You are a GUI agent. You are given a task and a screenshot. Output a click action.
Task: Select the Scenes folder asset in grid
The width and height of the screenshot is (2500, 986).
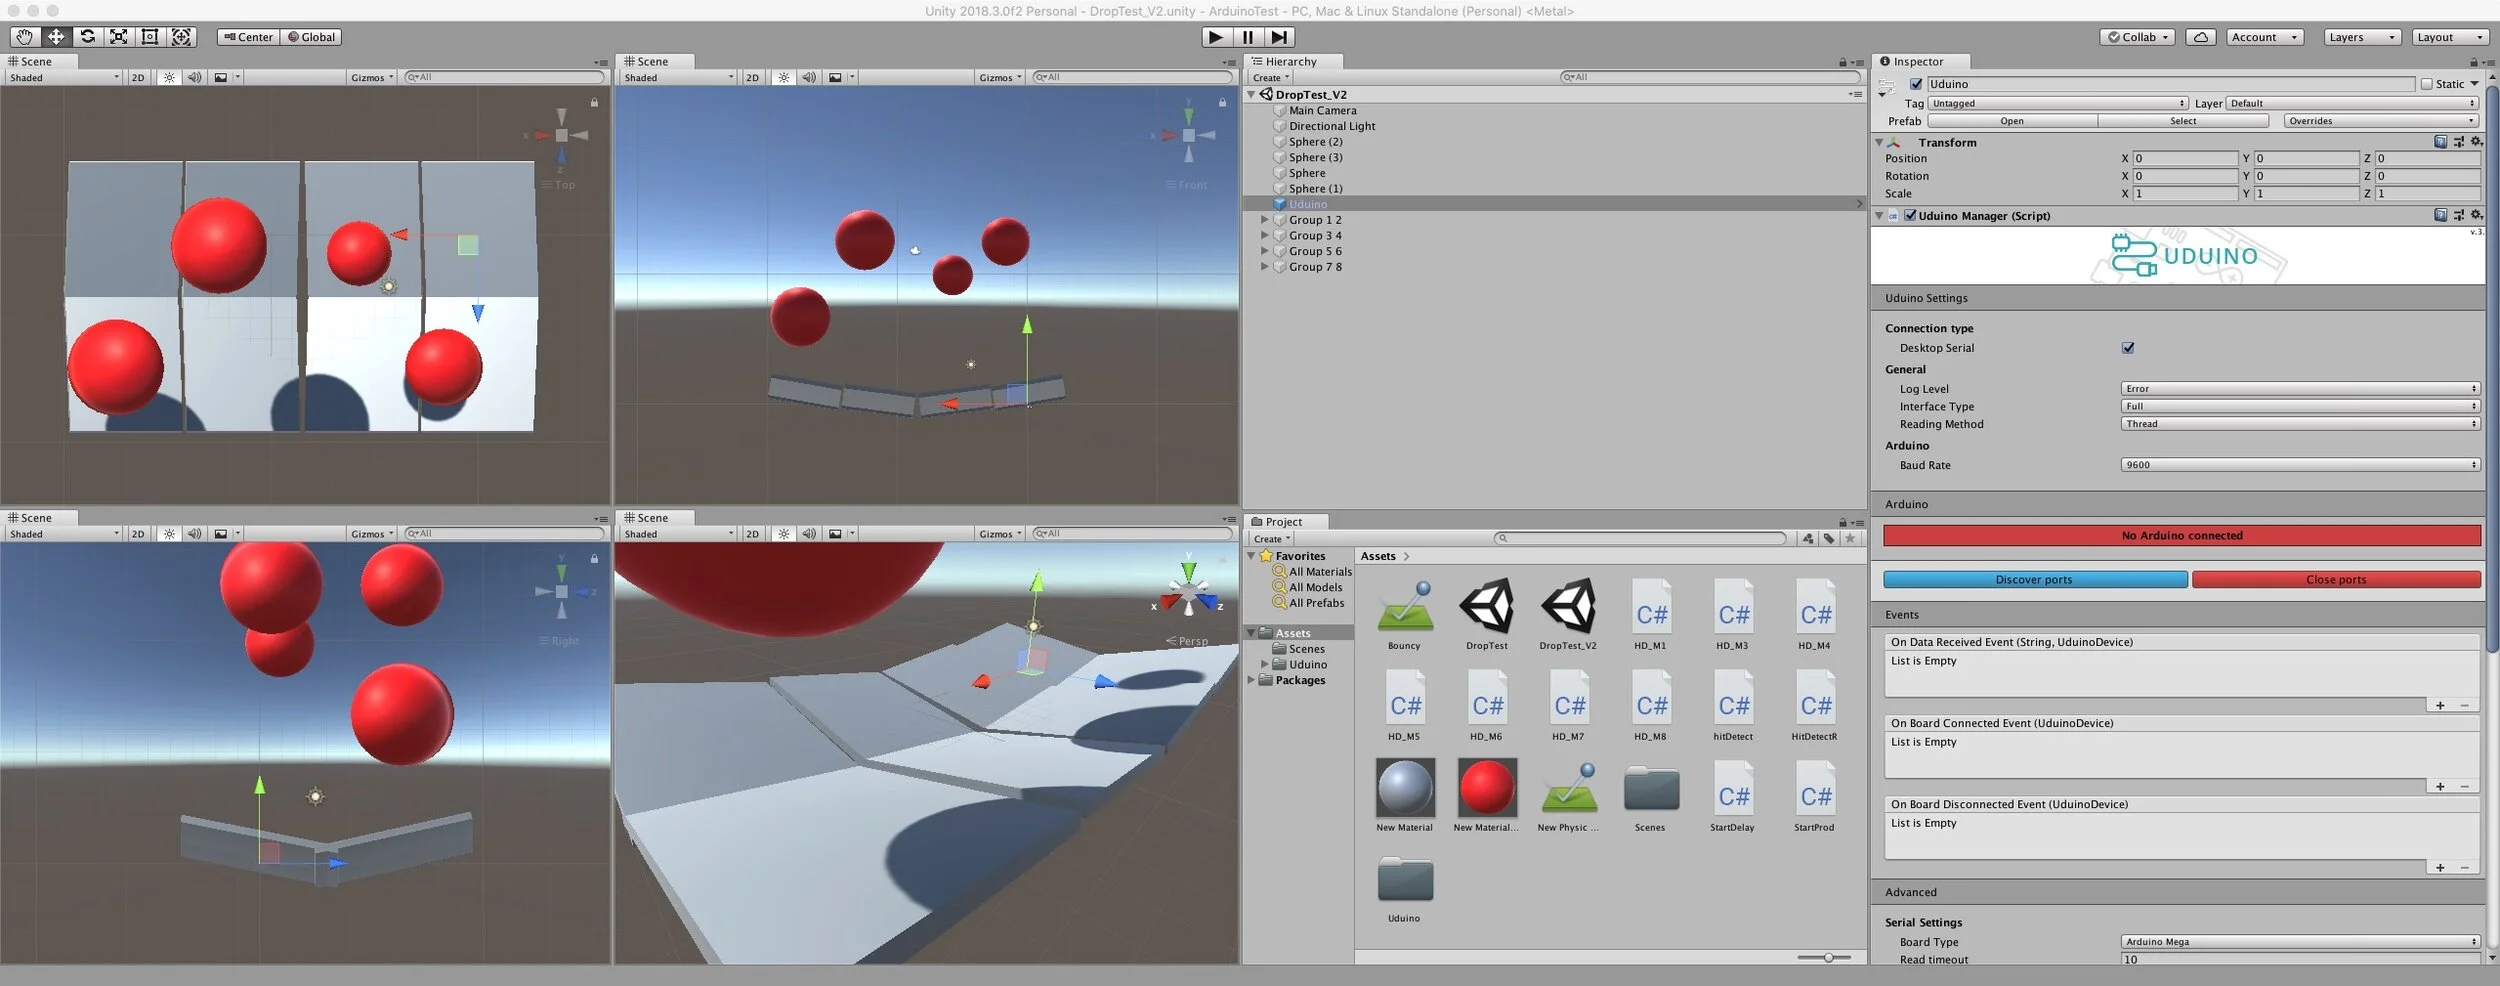[x=1651, y=797]
